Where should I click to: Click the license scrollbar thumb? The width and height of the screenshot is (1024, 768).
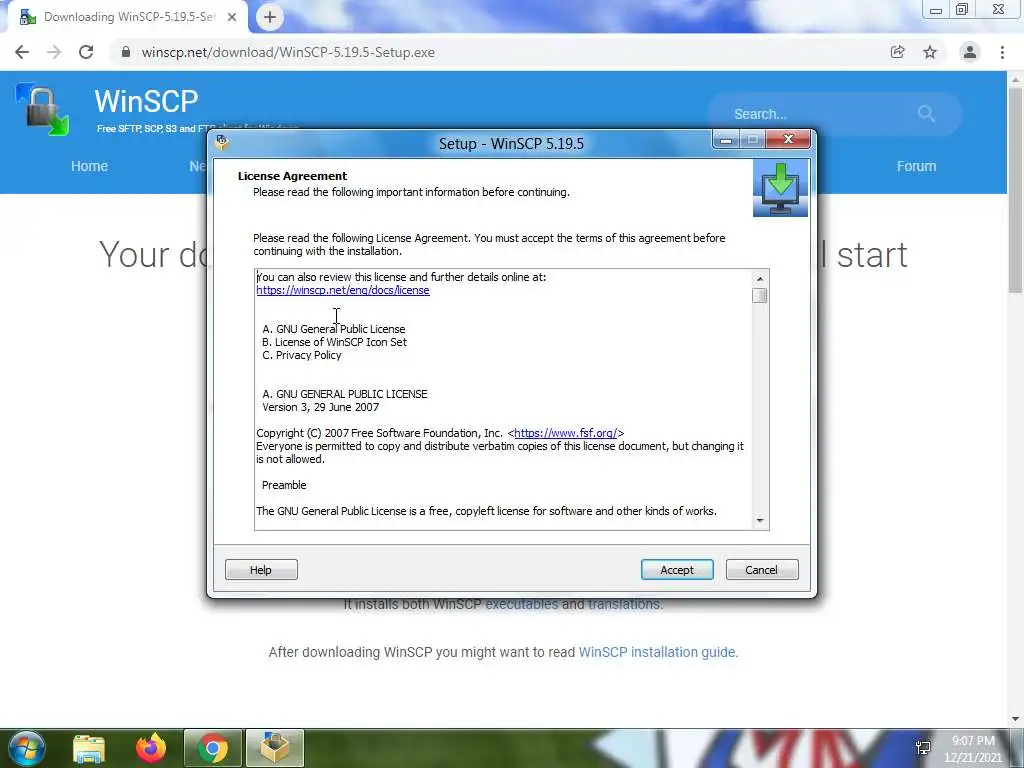760,296
